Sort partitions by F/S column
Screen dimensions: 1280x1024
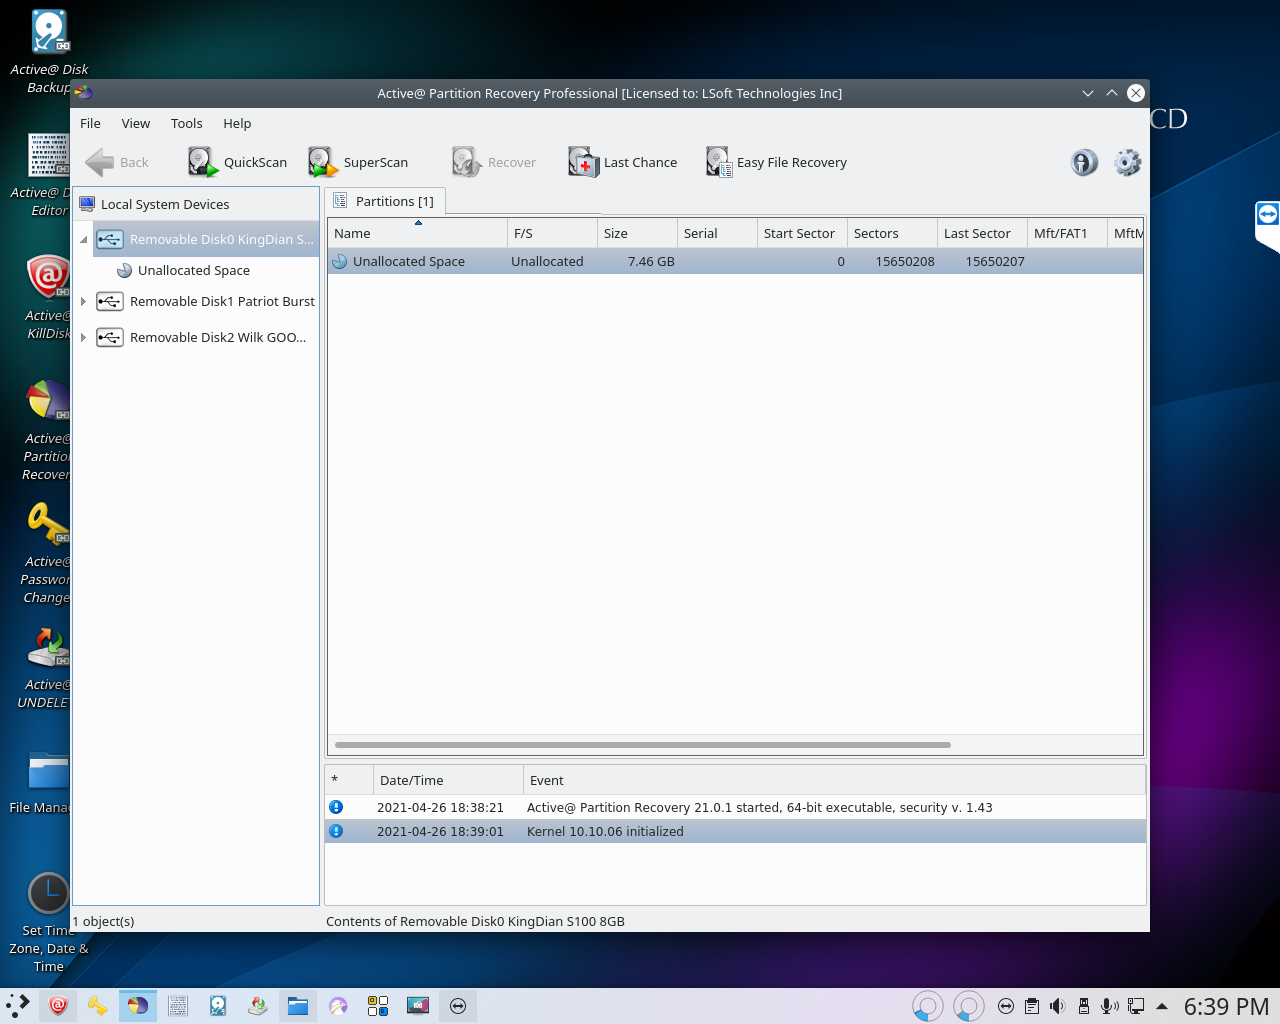[552, 233]
